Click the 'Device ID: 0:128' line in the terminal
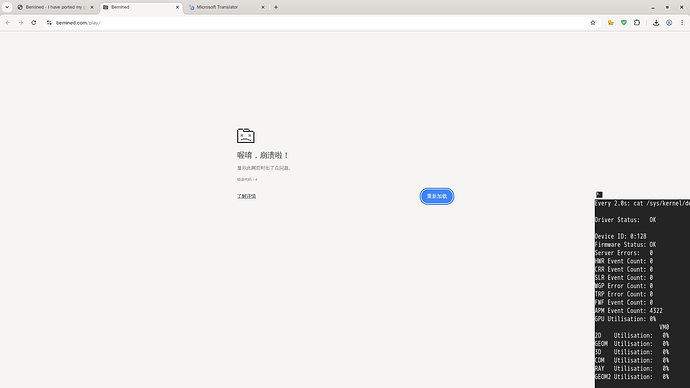The image size is (690, 388). click(x=620, y=236)
